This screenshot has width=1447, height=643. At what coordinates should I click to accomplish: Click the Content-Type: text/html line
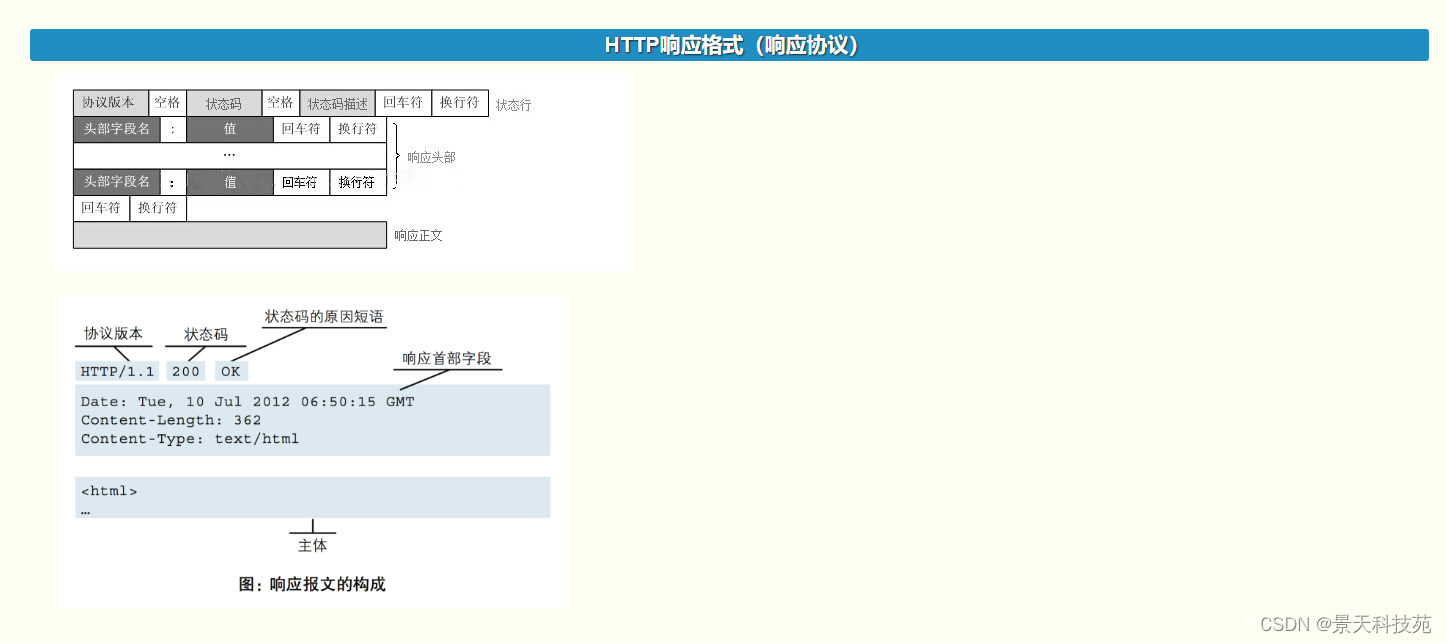pos(190,439)
